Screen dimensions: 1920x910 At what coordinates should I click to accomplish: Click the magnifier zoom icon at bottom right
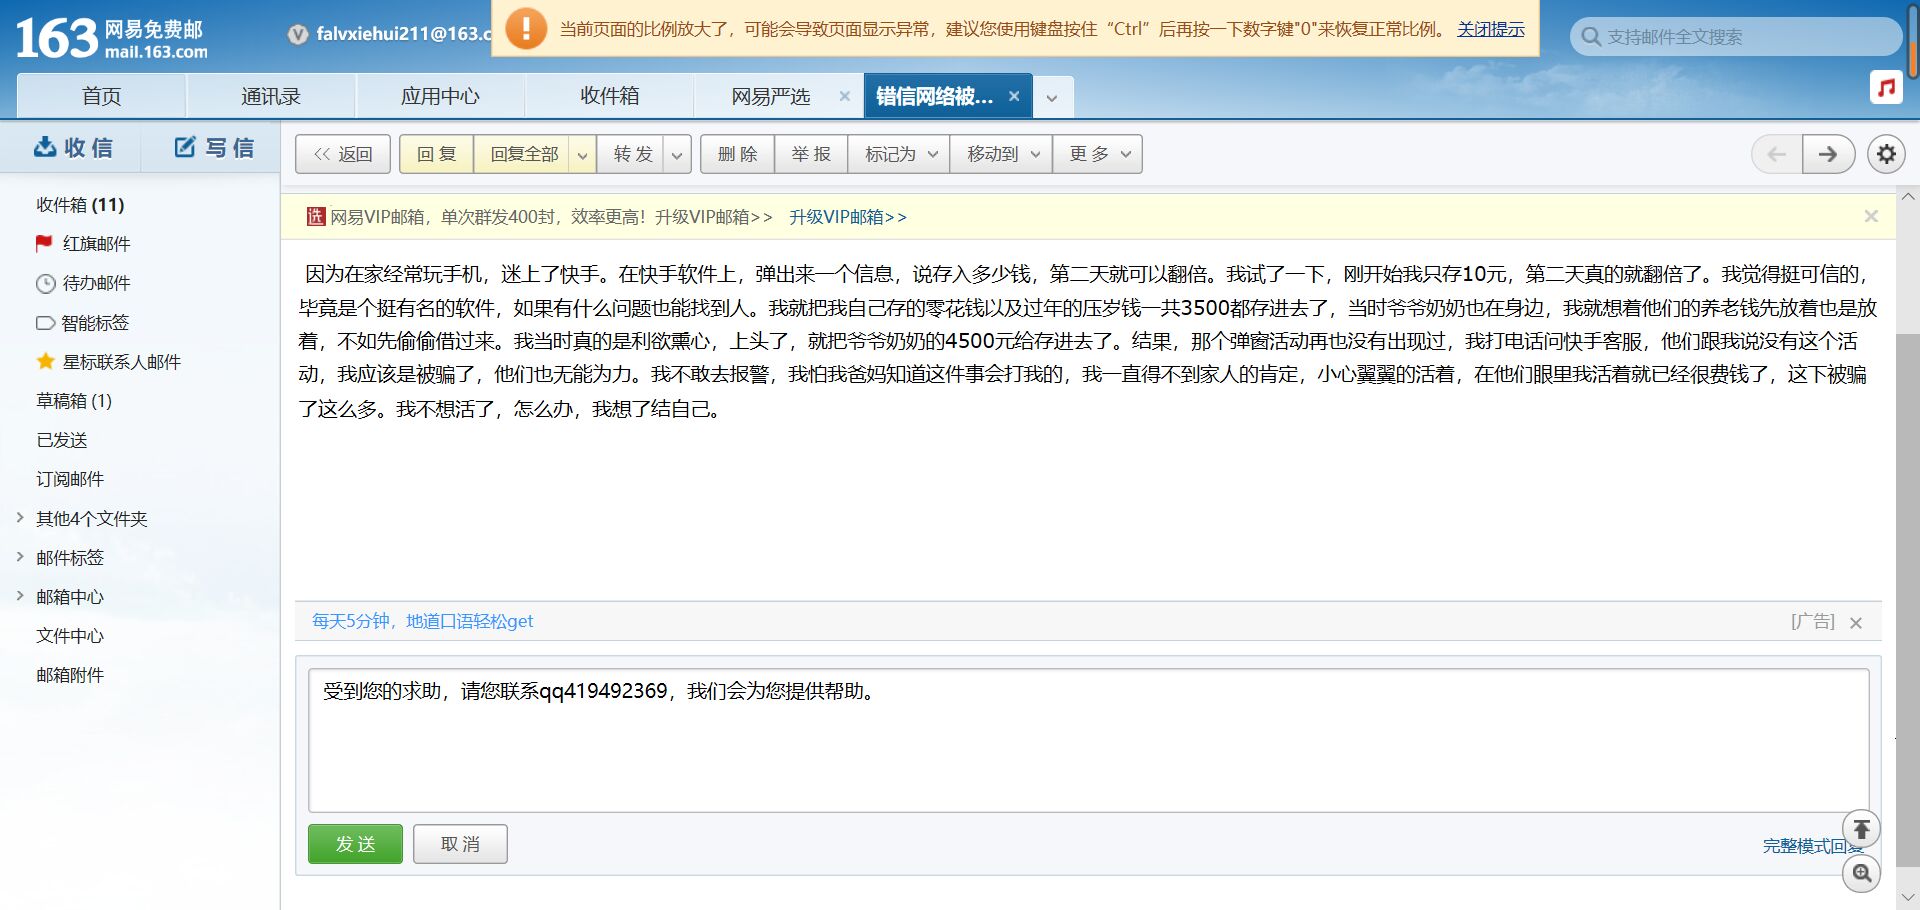click(1861, 873)
